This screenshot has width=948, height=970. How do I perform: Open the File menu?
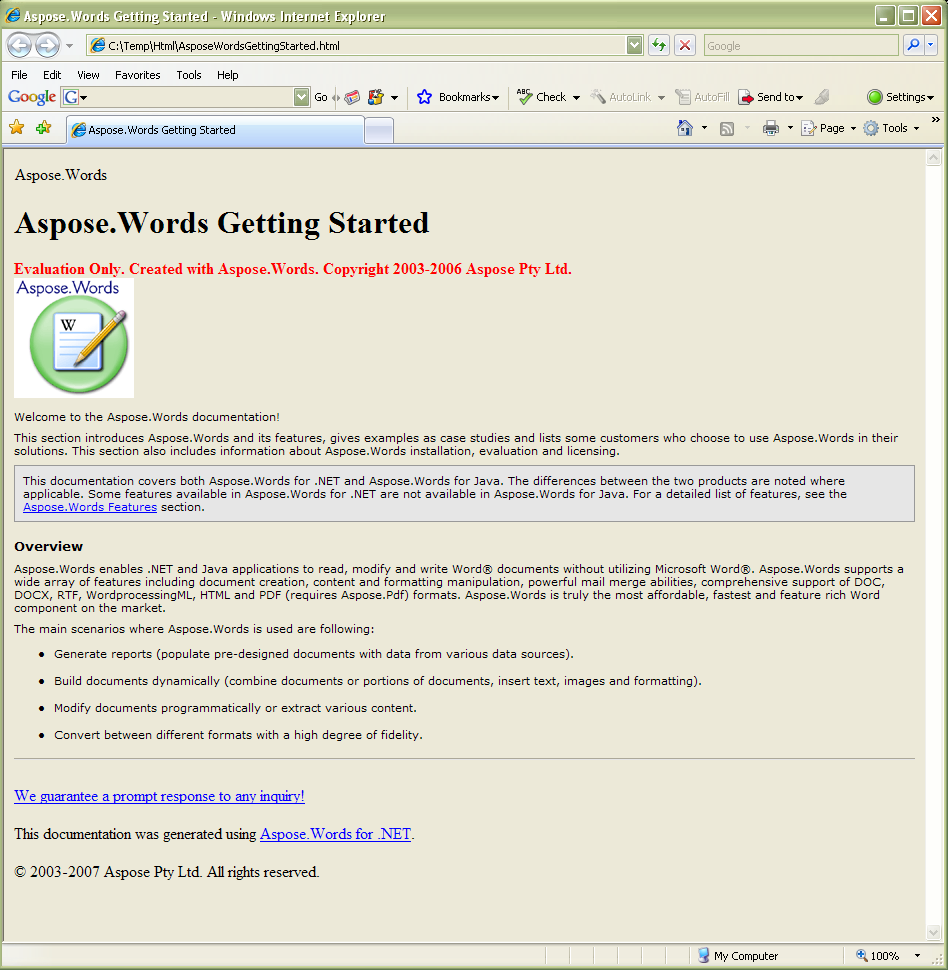(19, 75)
